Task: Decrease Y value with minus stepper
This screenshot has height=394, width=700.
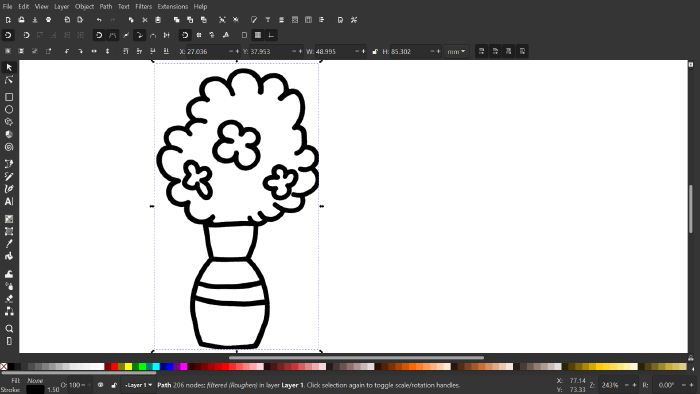Action: pyautogui.click(x=294, y=52)
